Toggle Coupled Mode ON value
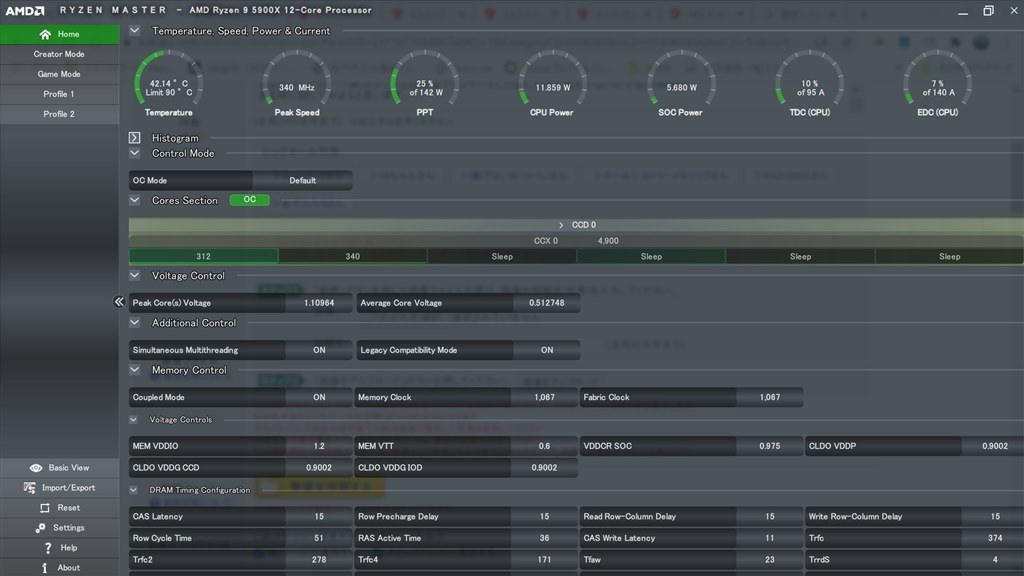 pyautogui.click(x=319, y=397)
